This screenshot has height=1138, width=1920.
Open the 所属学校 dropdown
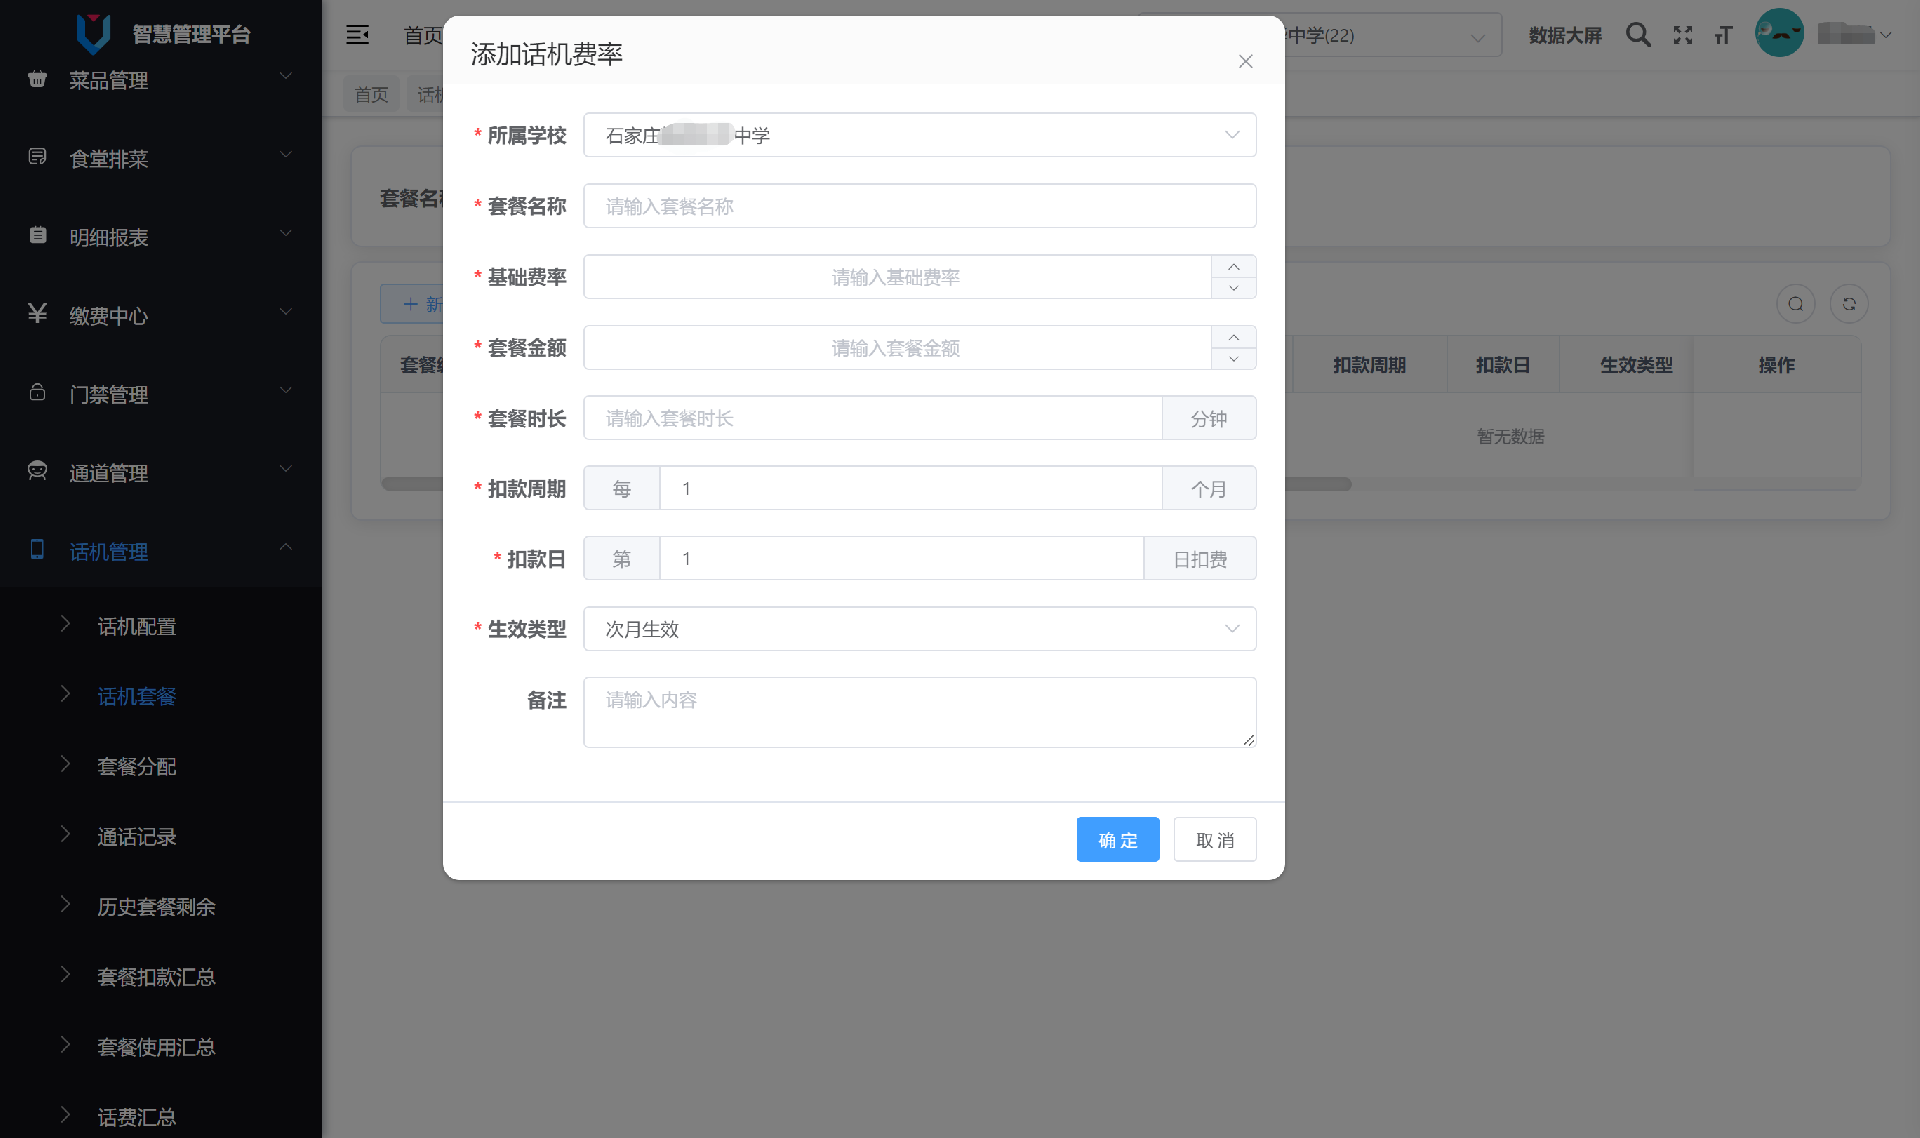919,135
